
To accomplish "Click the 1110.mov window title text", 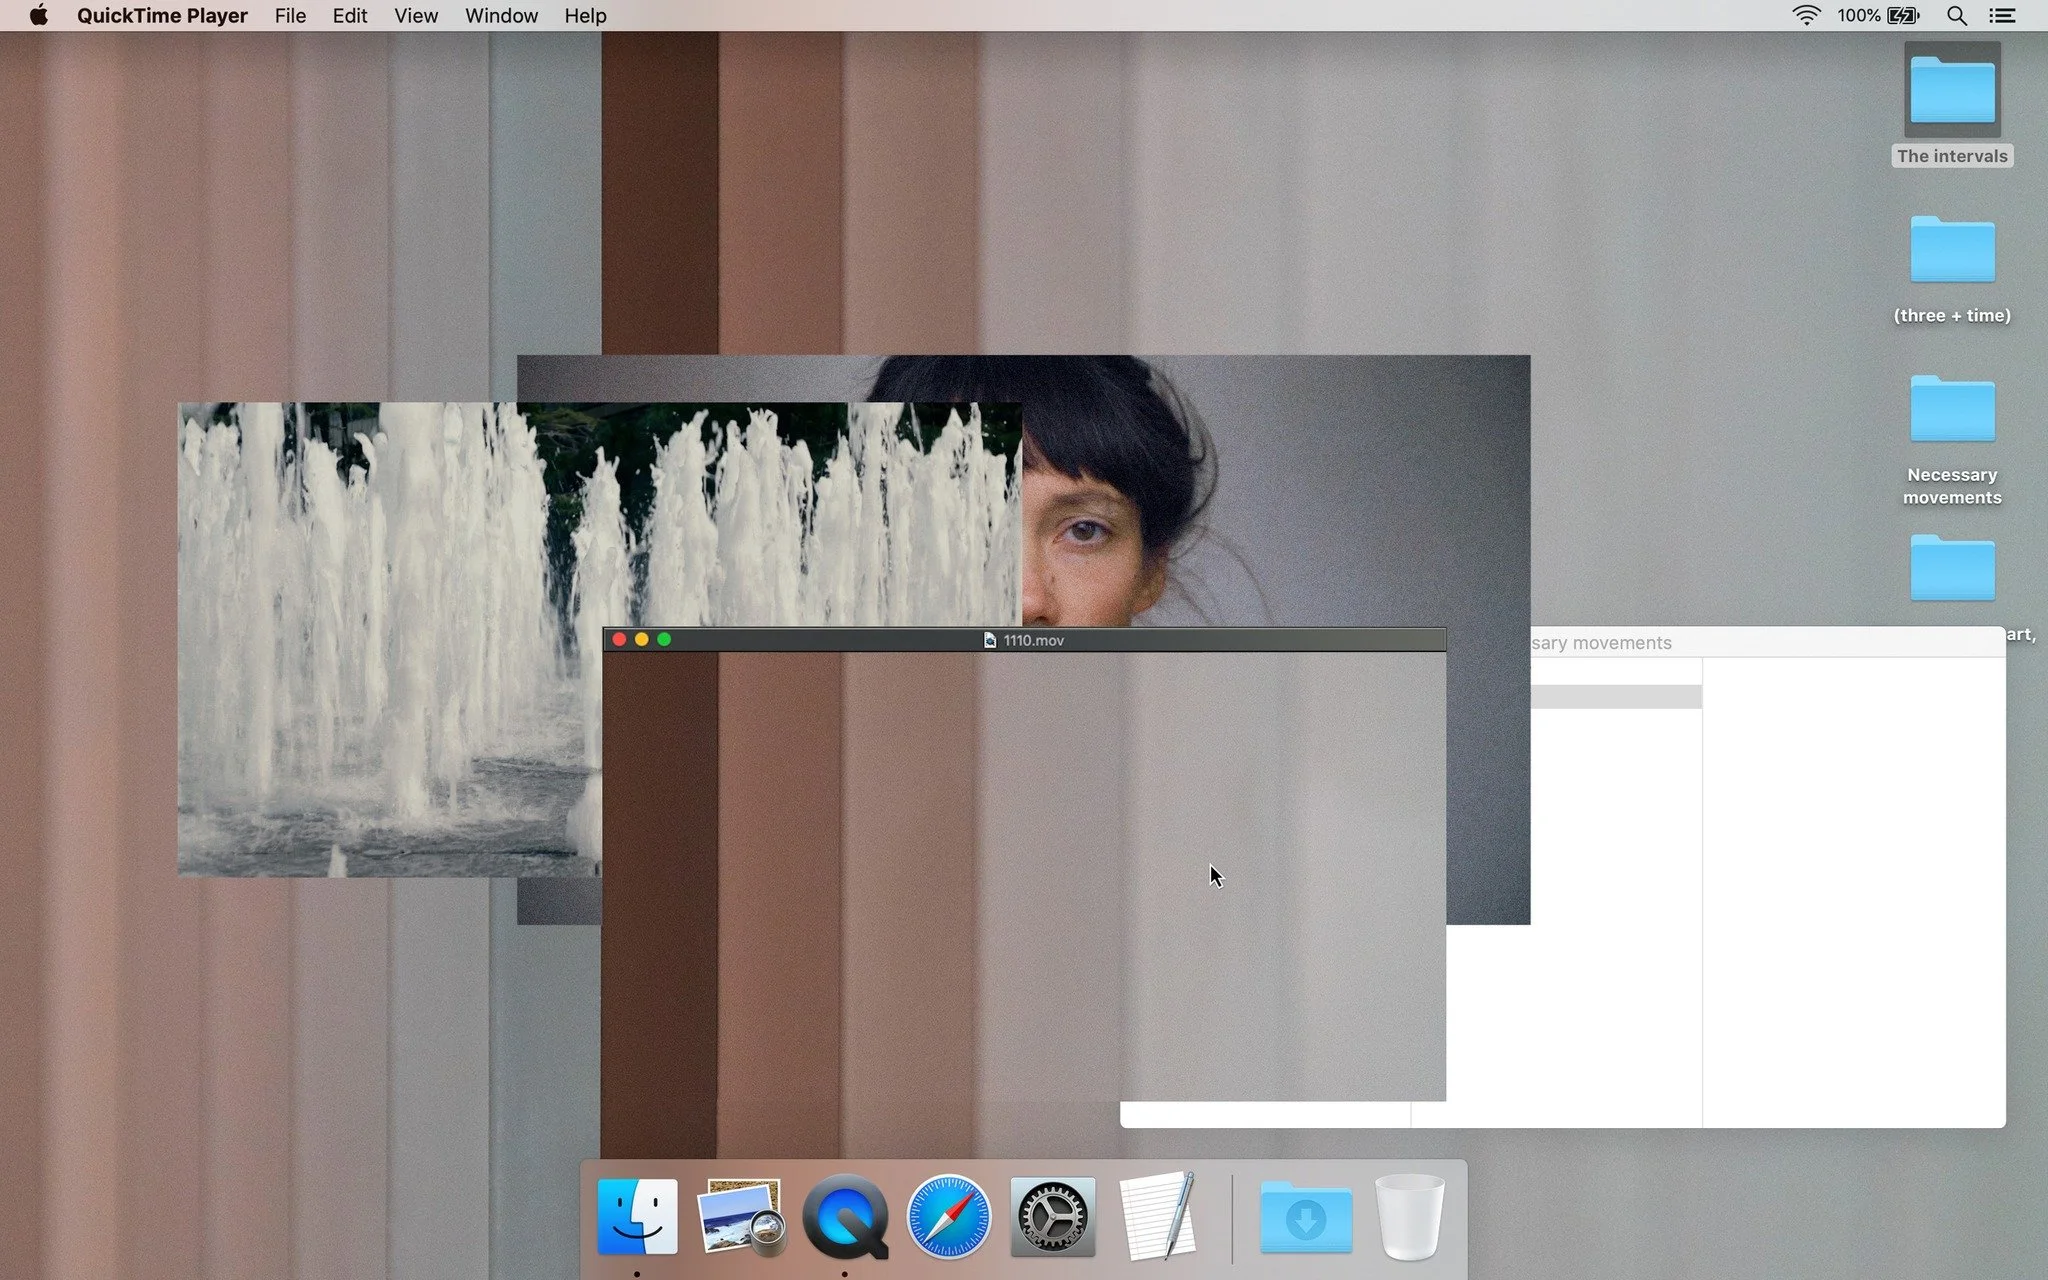I will click(x=1034, y=640).
